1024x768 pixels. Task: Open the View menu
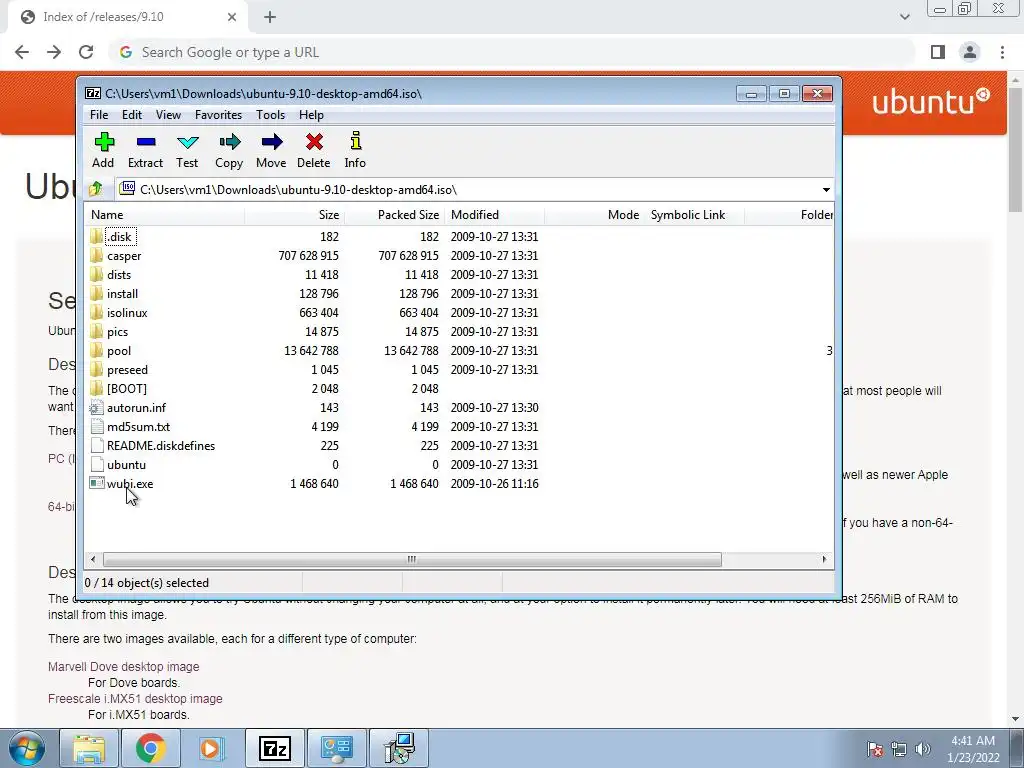[x=168, y=115]
